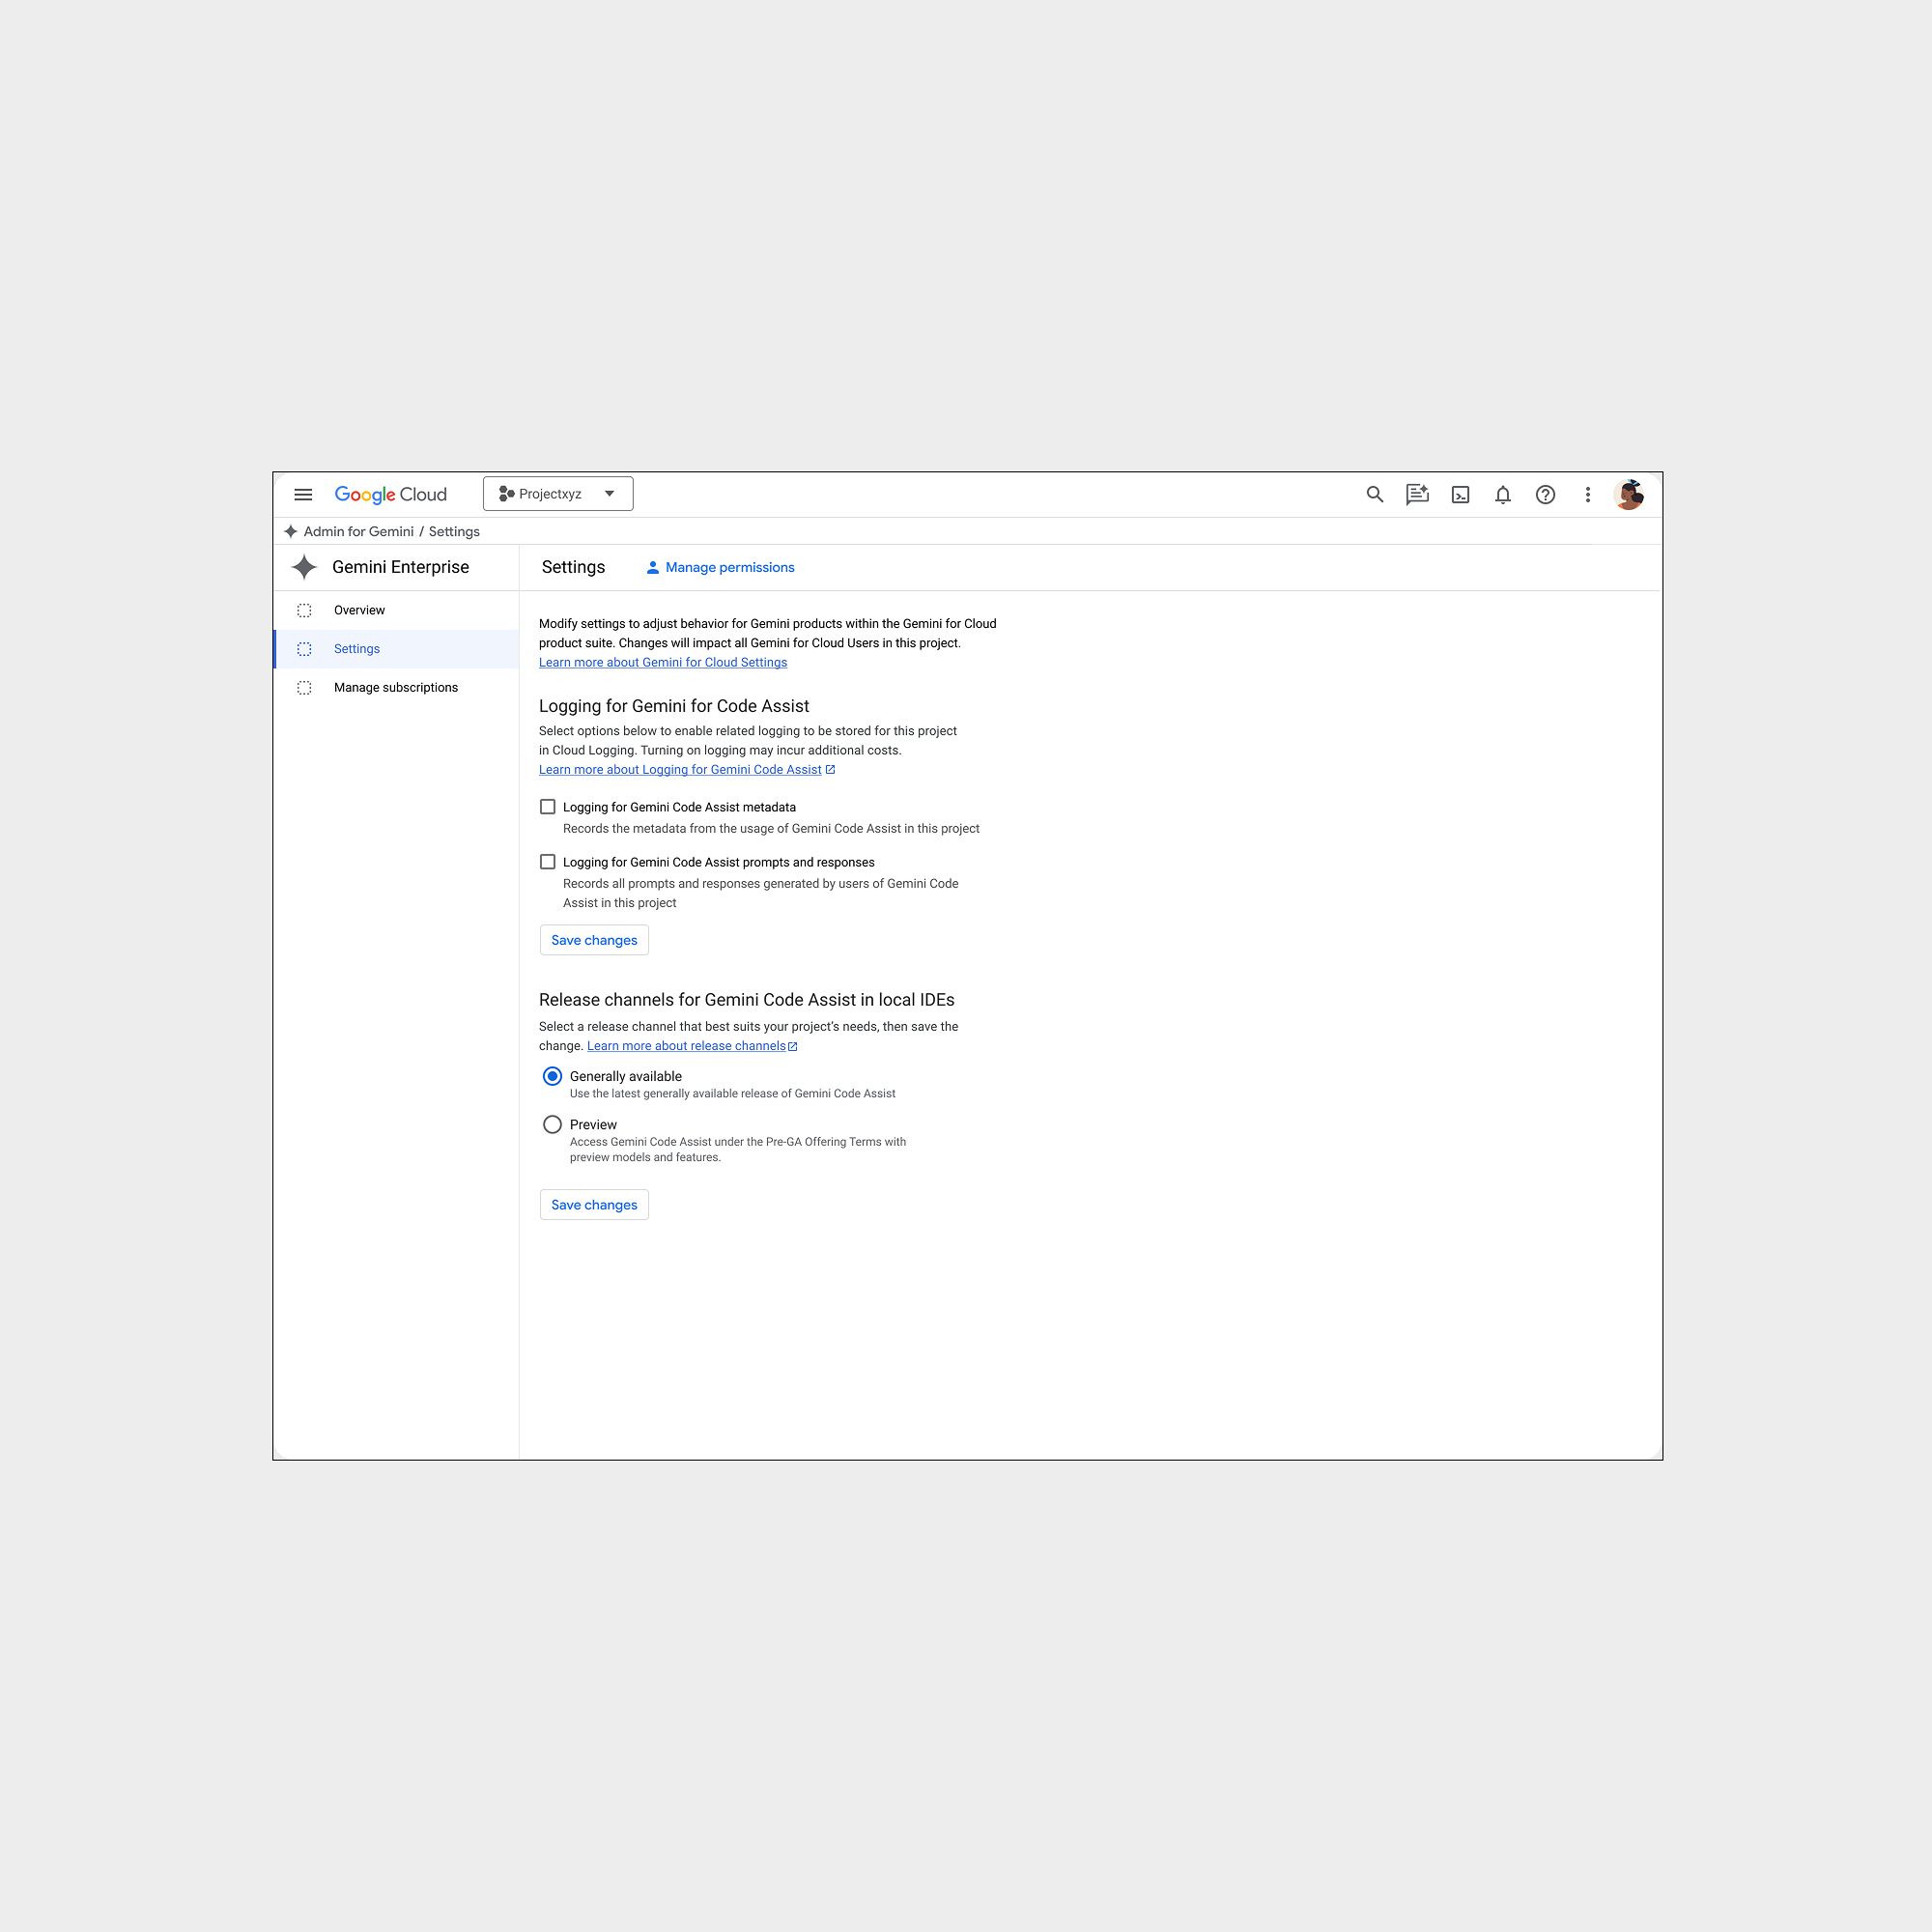Viewport: 1932px width, 1932px height.
Task: Open the three-dot more options menu
Action: tap(1587, 494)
